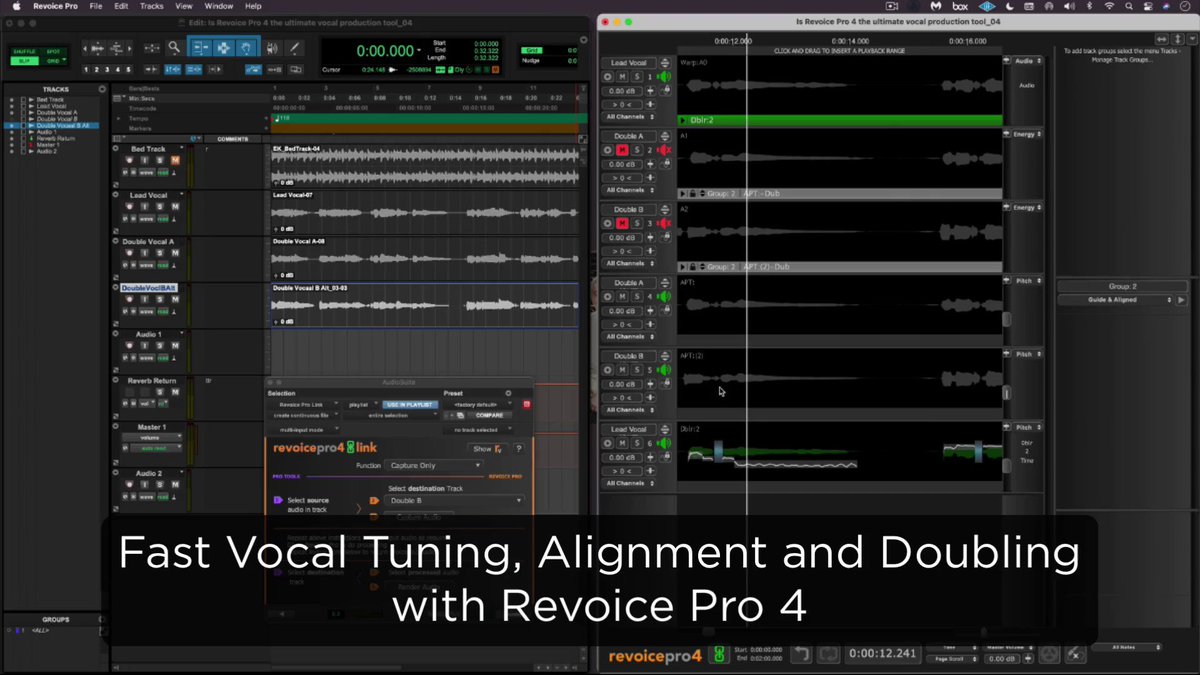
Task: Click the SPOT edit mode button
Action: pos(51,50)
